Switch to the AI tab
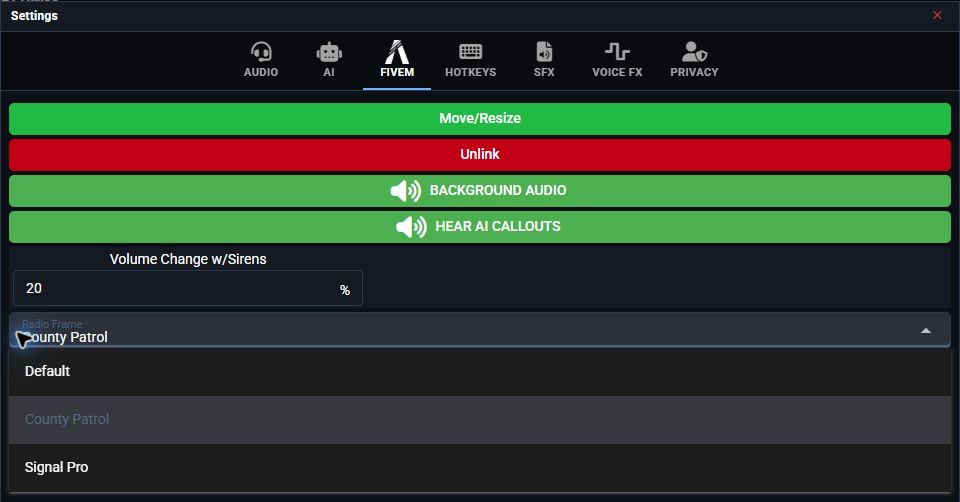This screenshot has height=502, width=960. (329, 60)
